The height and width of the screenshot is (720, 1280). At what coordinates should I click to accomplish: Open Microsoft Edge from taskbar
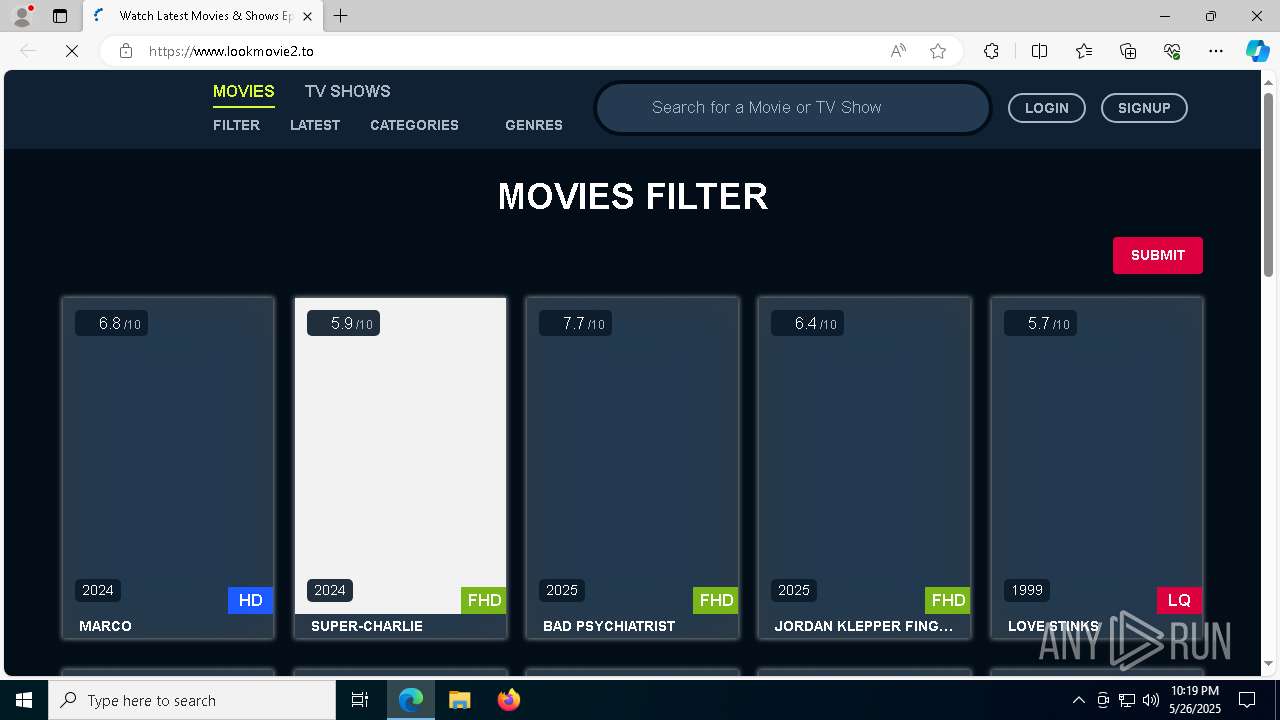411,700
